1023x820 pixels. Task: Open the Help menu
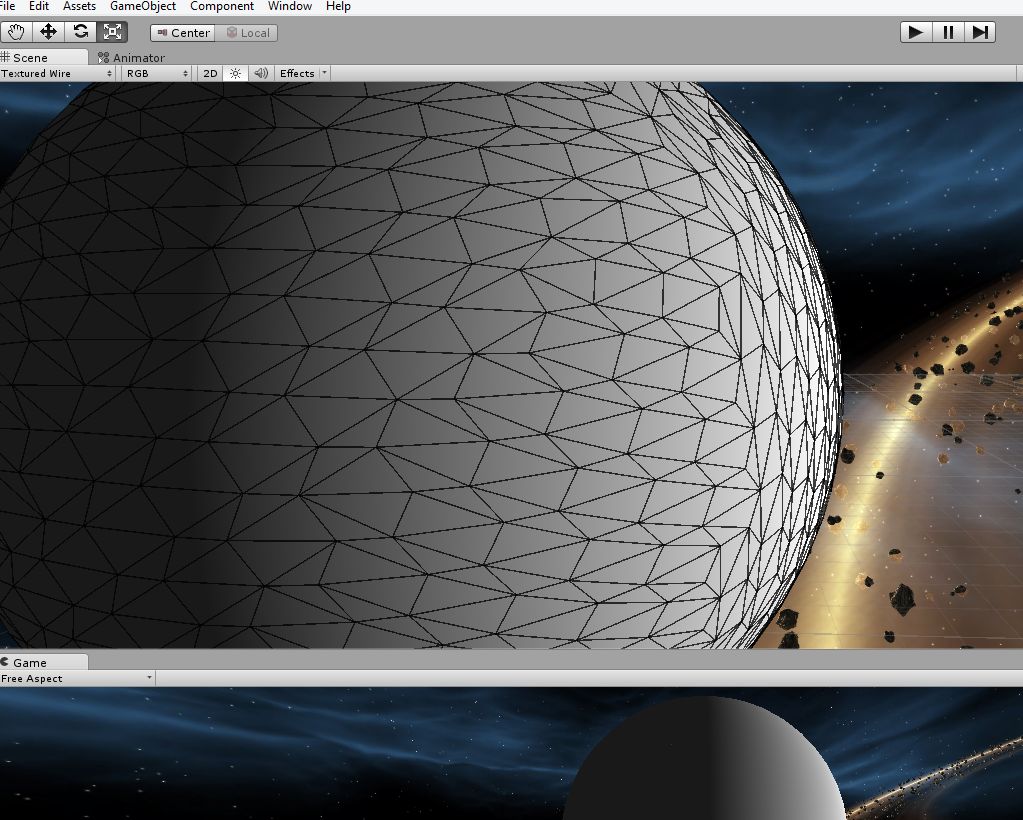pos(338,7)
